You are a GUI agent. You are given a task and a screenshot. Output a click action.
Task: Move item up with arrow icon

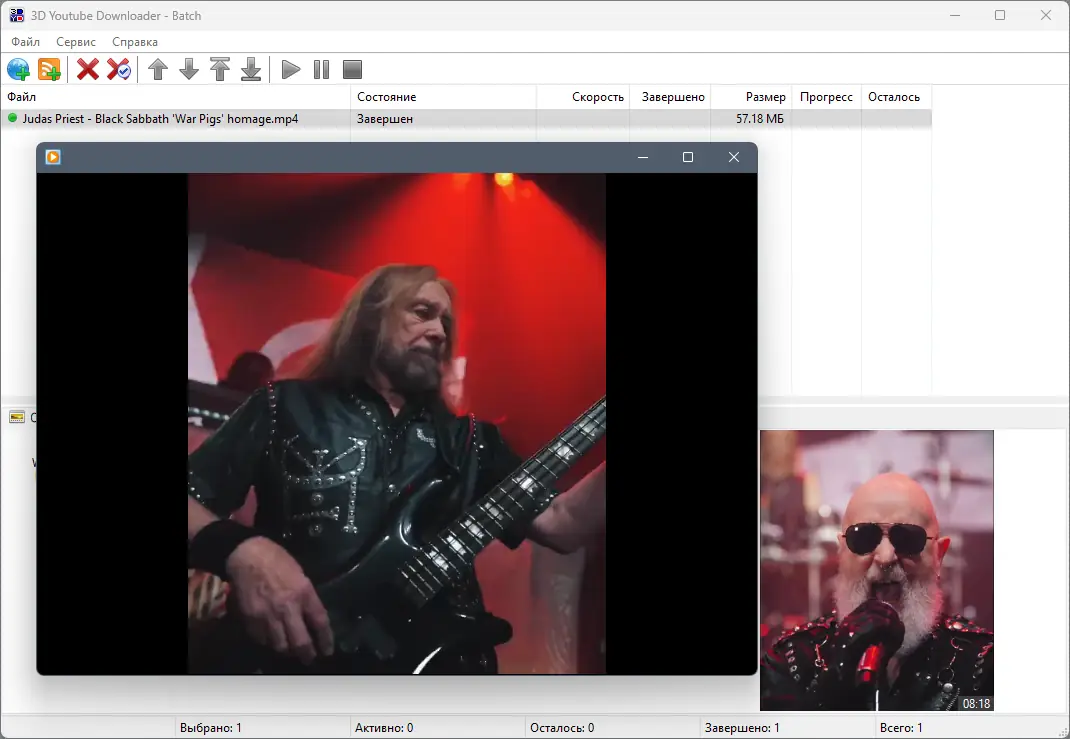pos(158,70)
